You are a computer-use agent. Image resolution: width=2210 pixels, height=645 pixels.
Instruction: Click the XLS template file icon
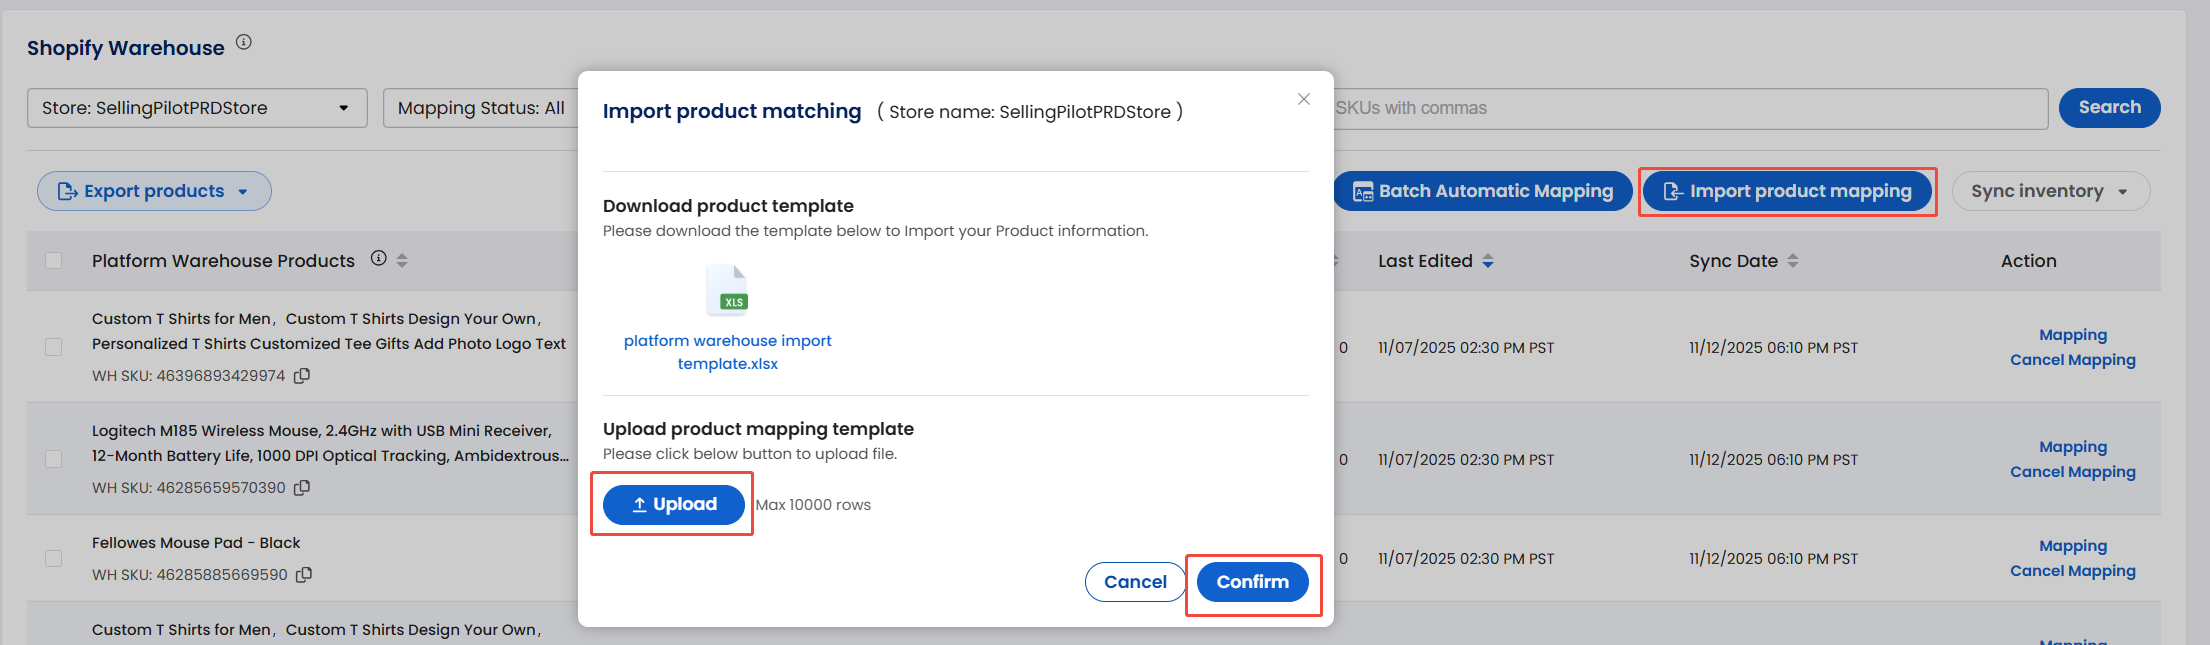point(727,290)
